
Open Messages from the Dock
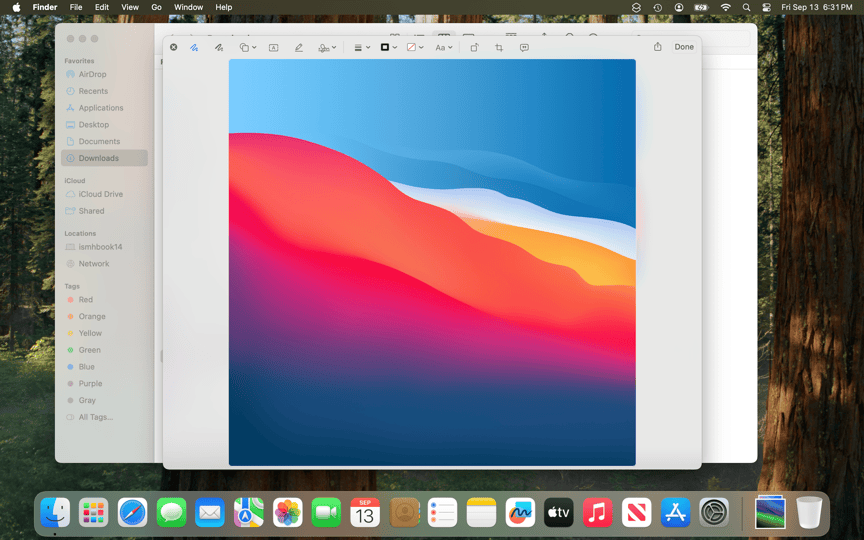[171, 512]
